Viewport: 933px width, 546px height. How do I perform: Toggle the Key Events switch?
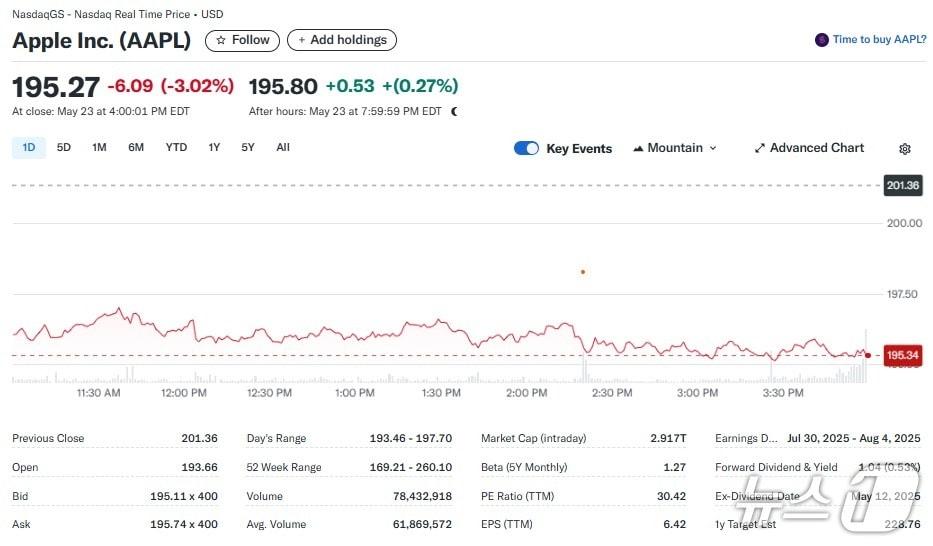click(x=526, y=148)
